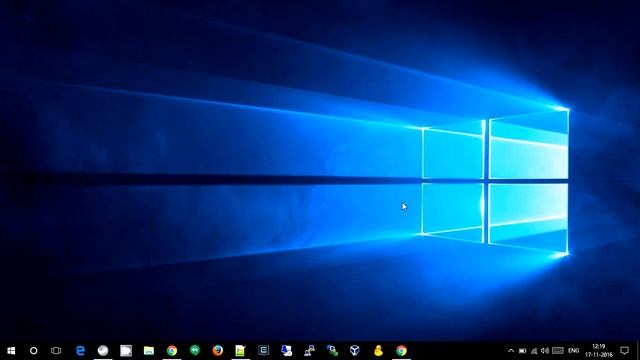This screenshot has height=360, width=640.
Task: Open the green Hangouts icon
Action: click(x=195, y=350)
